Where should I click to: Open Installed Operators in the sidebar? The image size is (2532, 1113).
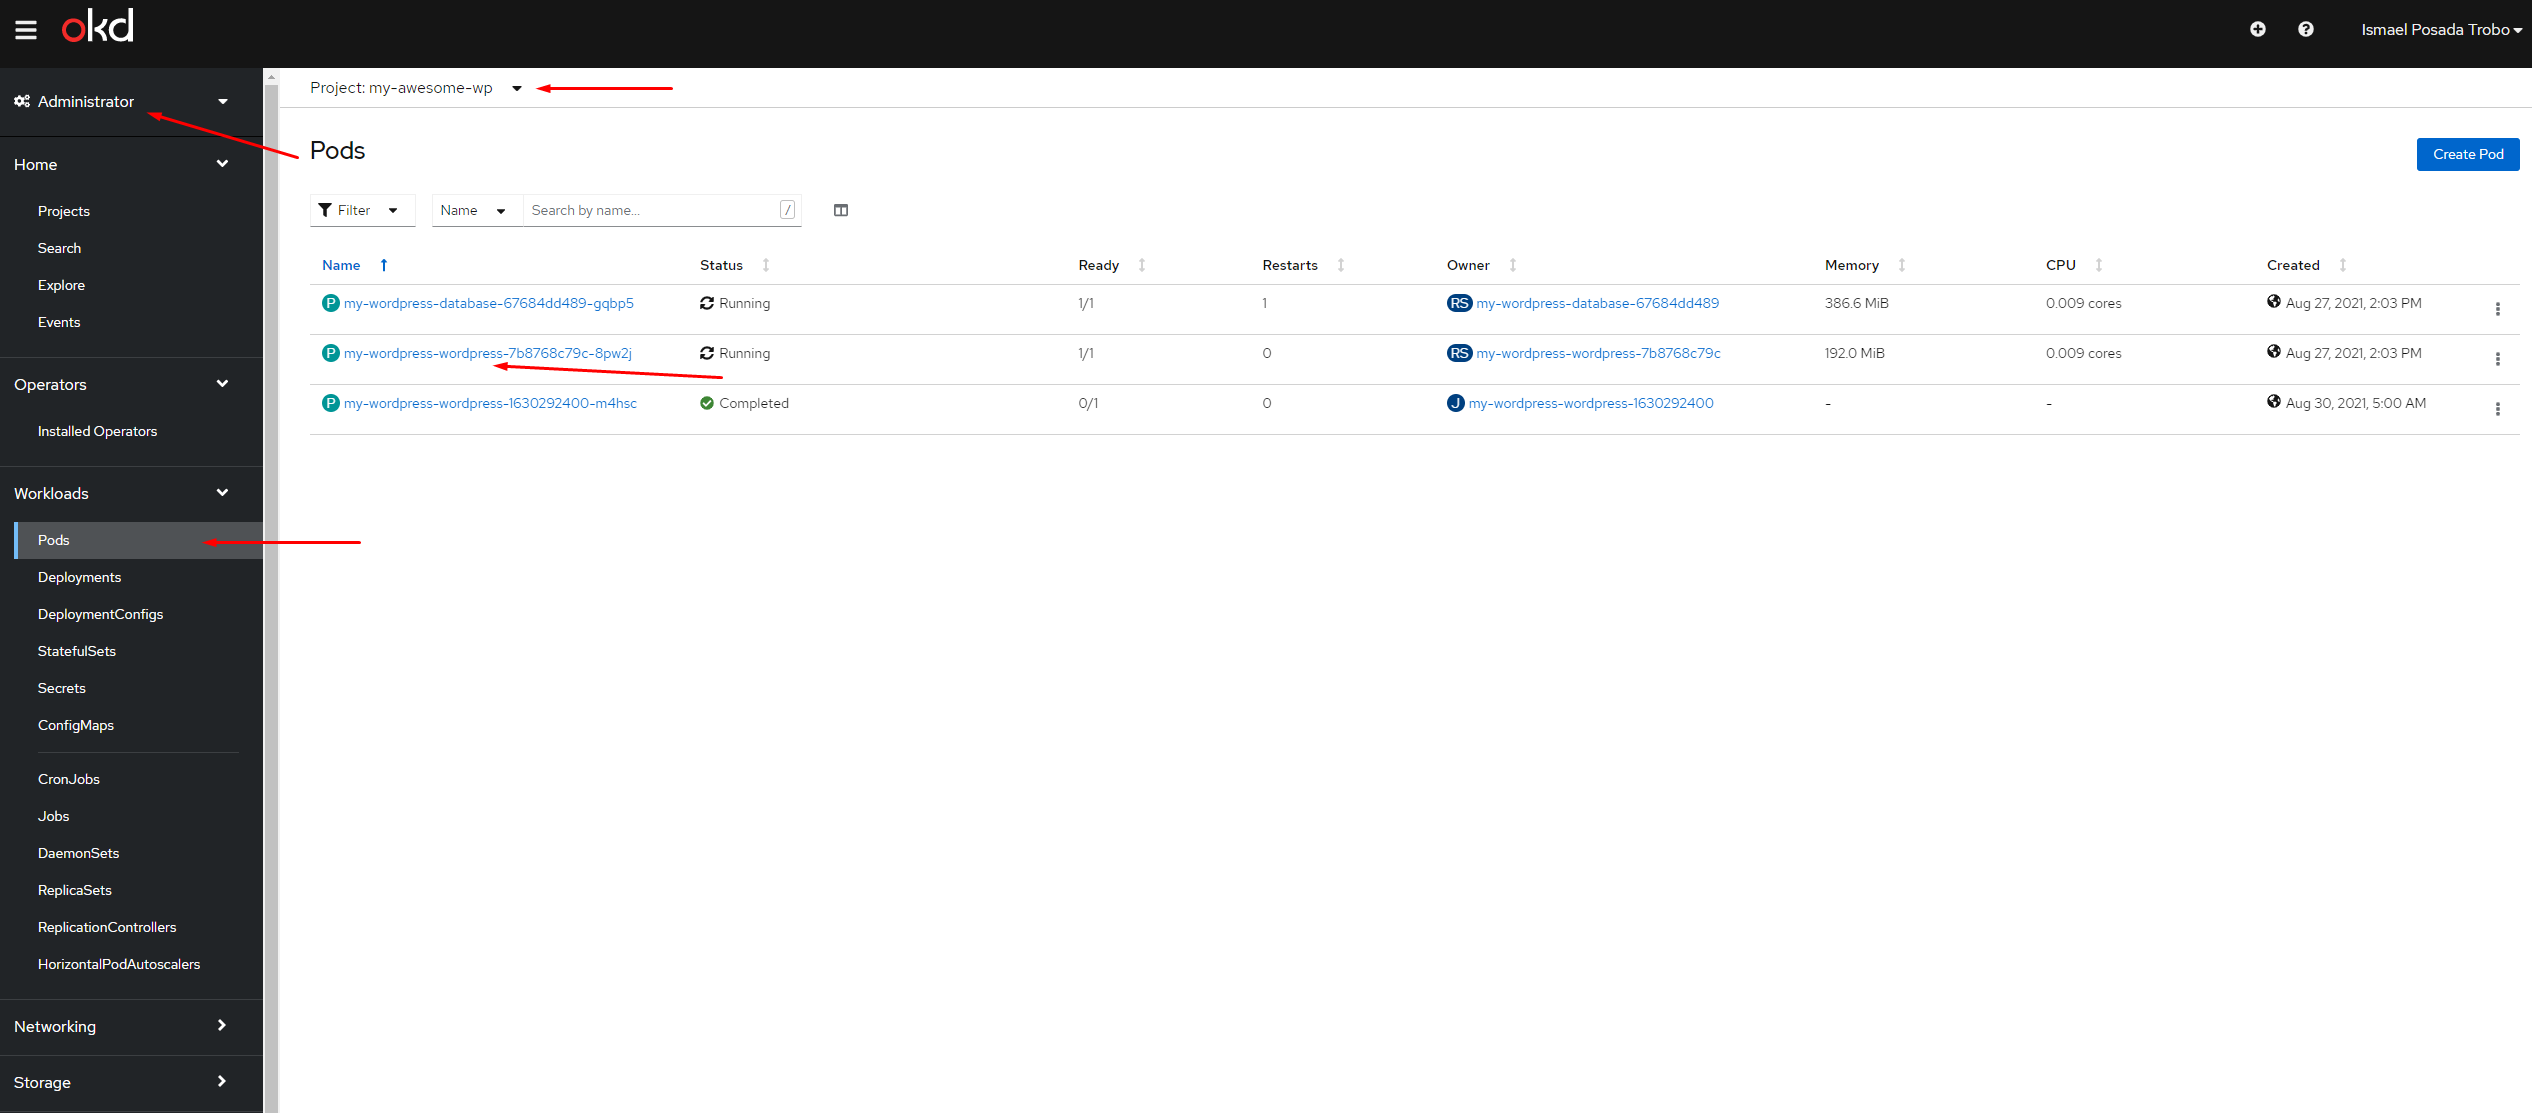click(97, 431)
